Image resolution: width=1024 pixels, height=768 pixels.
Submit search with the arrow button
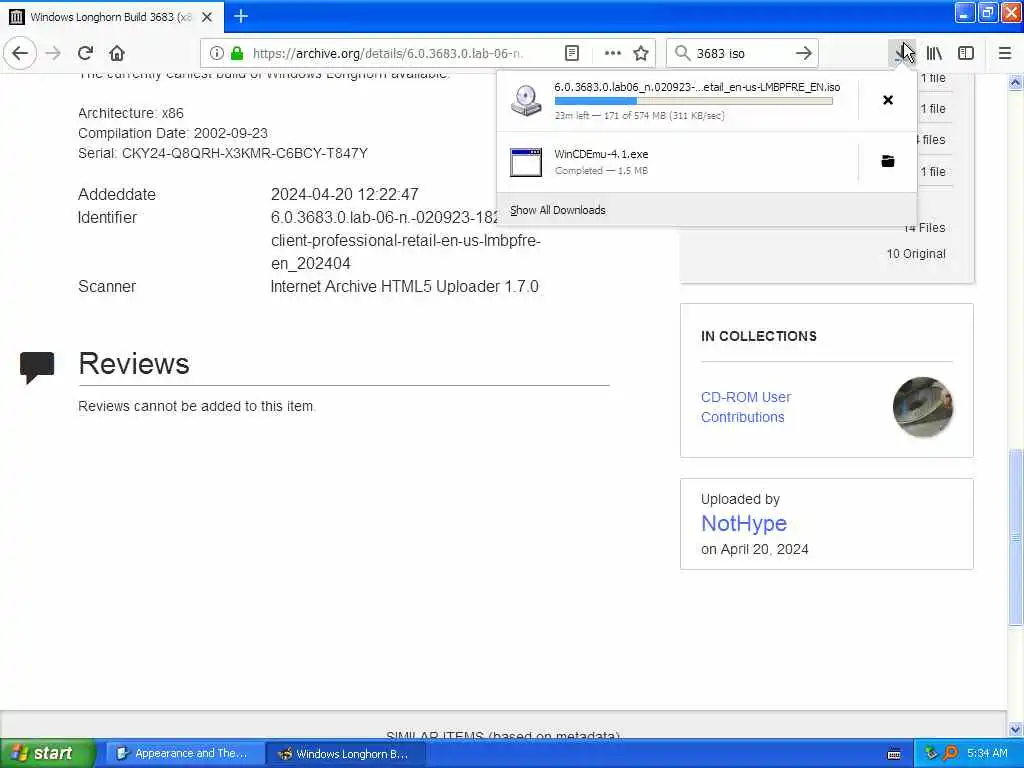point(804,53)
